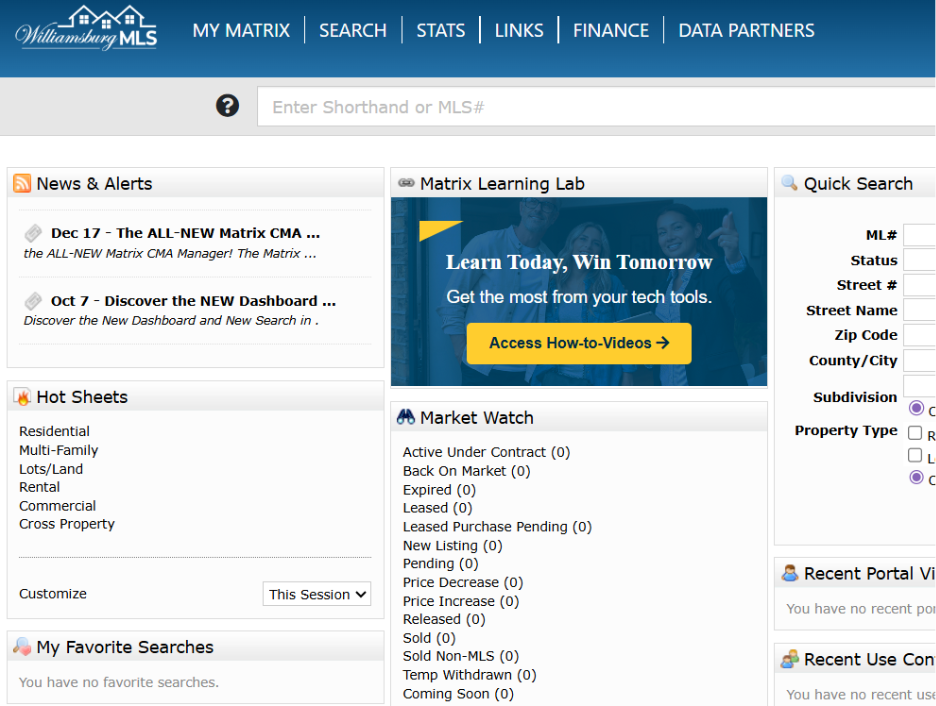Open the Multi-Family hot sheet
The image size is (936, 706).
pos(58,450)
